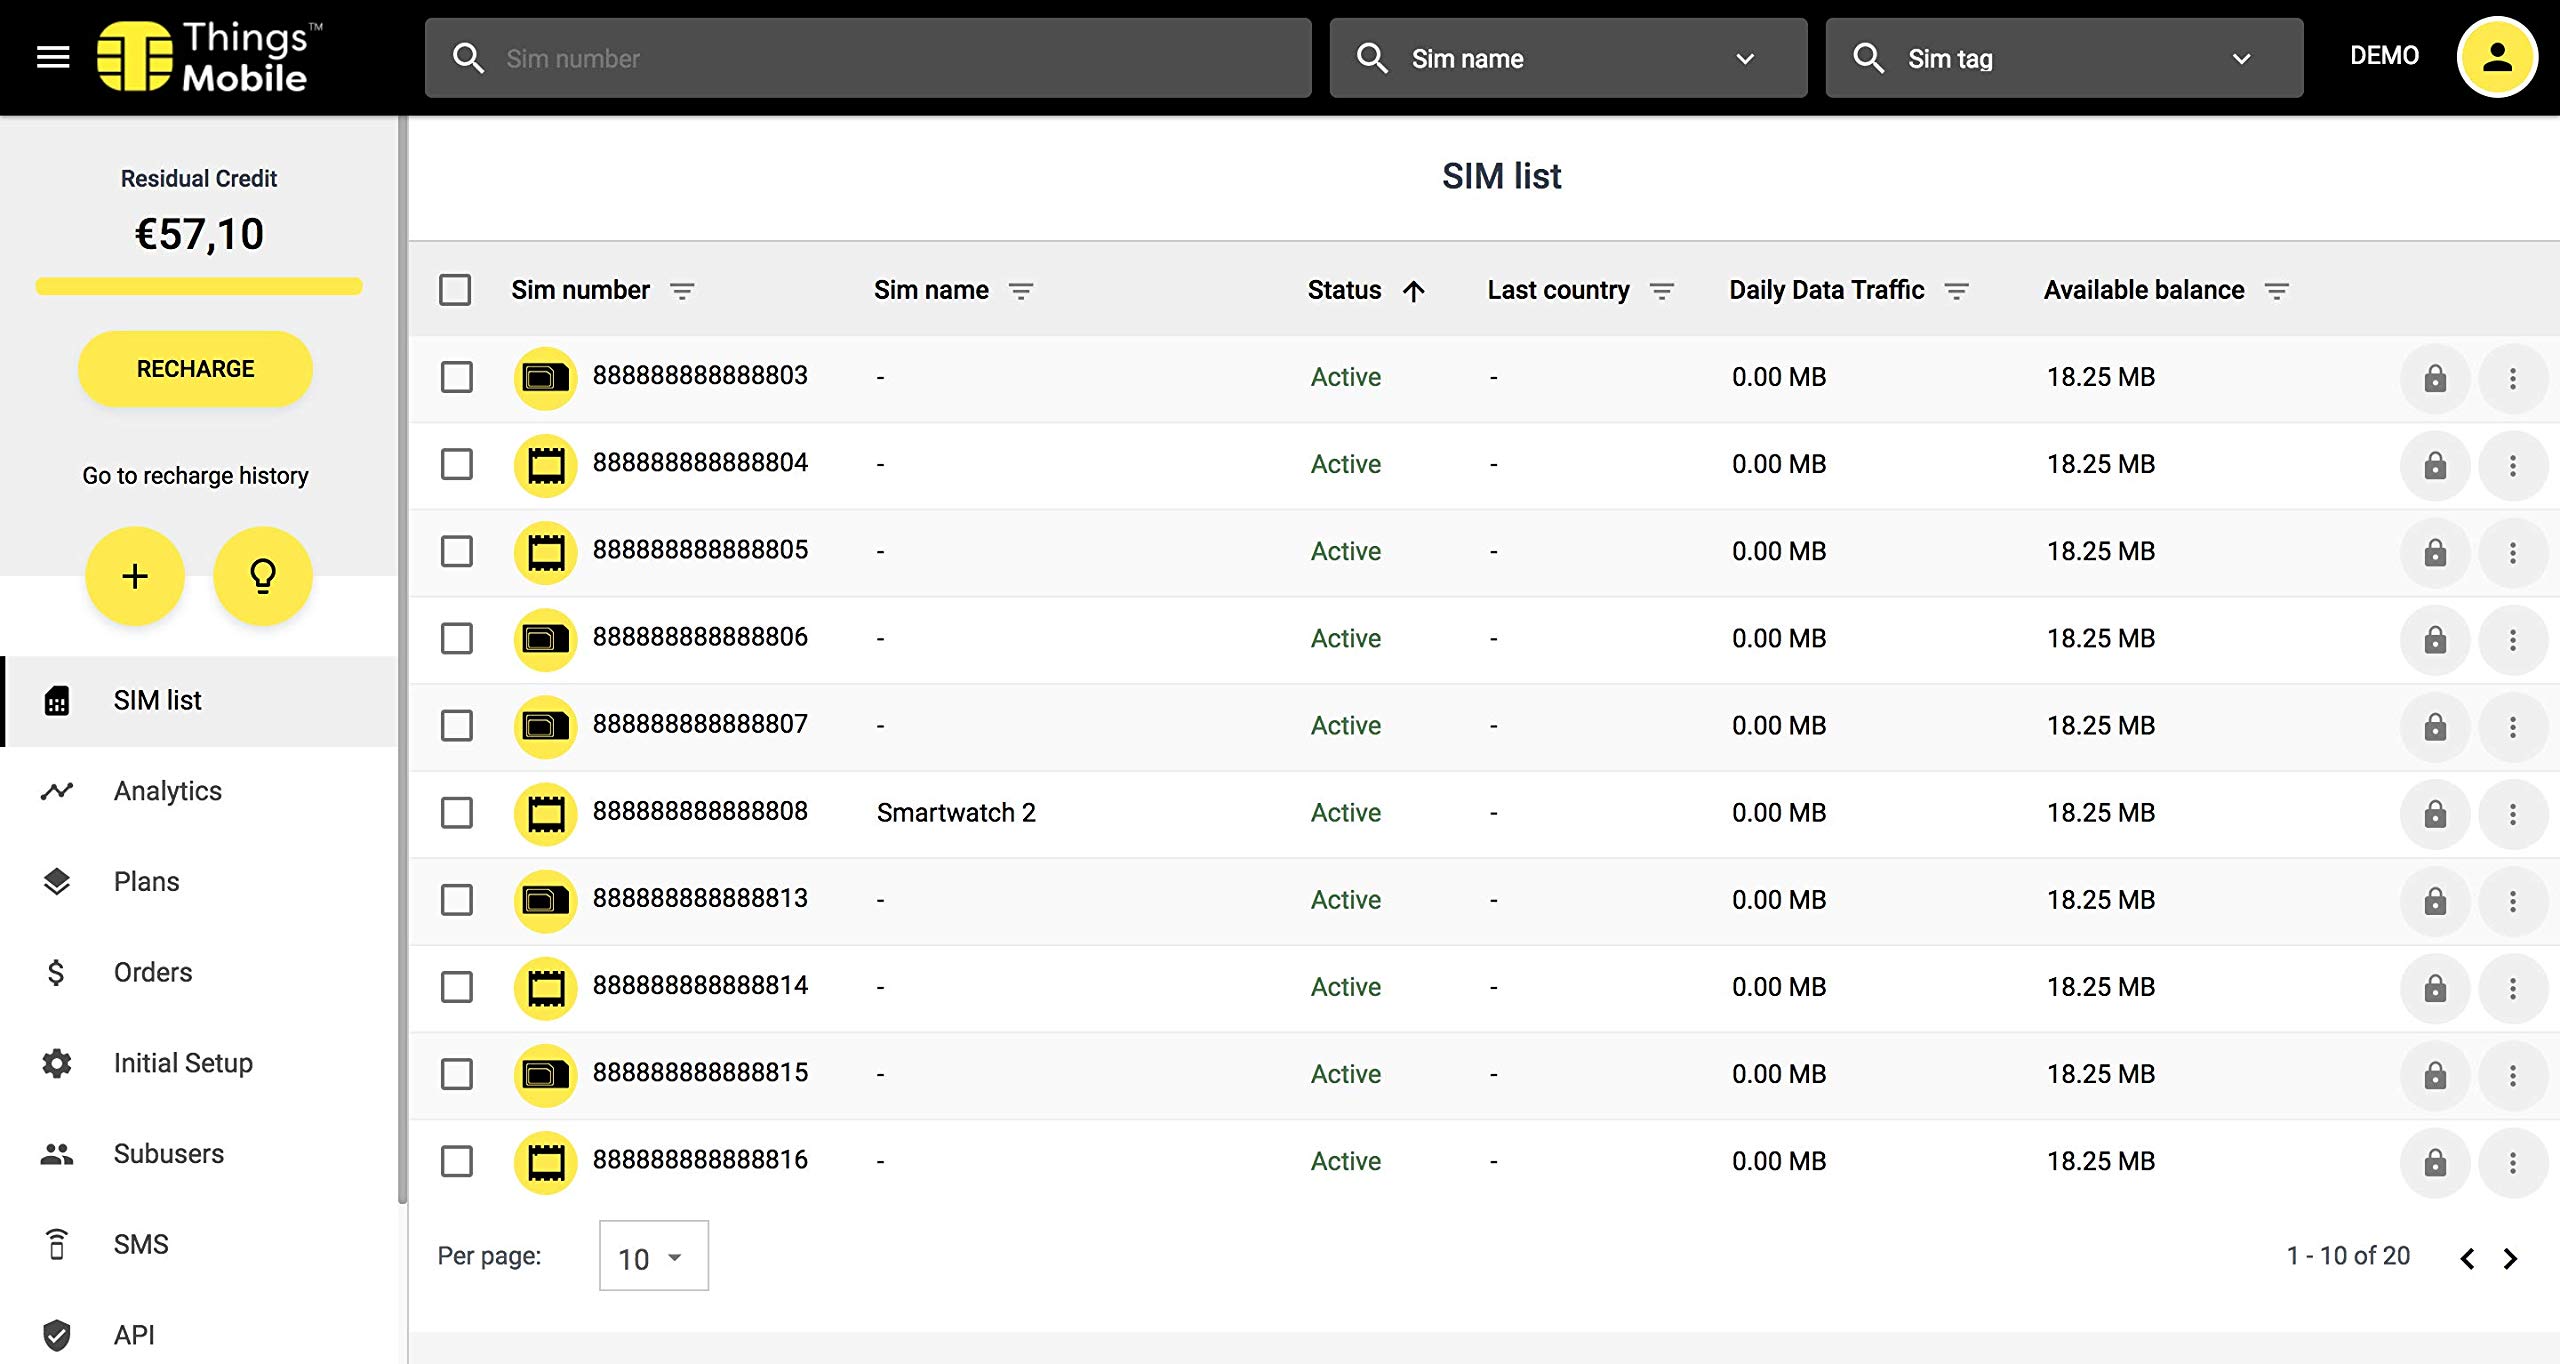Image resolution: width=2560 pixels, height=1364 pixels.
Task: Navigate to Subusers menu item
Action: point(168,1154)
